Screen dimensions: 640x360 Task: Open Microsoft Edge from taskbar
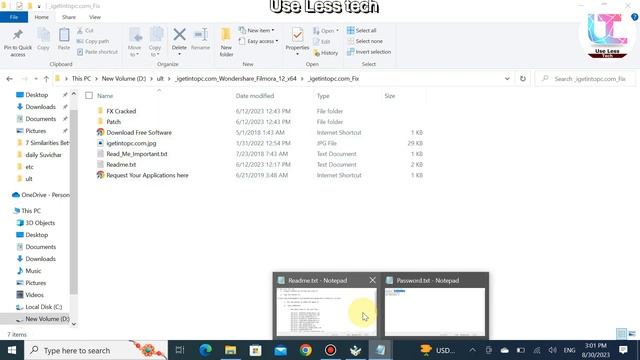click(x=205, y=350)
